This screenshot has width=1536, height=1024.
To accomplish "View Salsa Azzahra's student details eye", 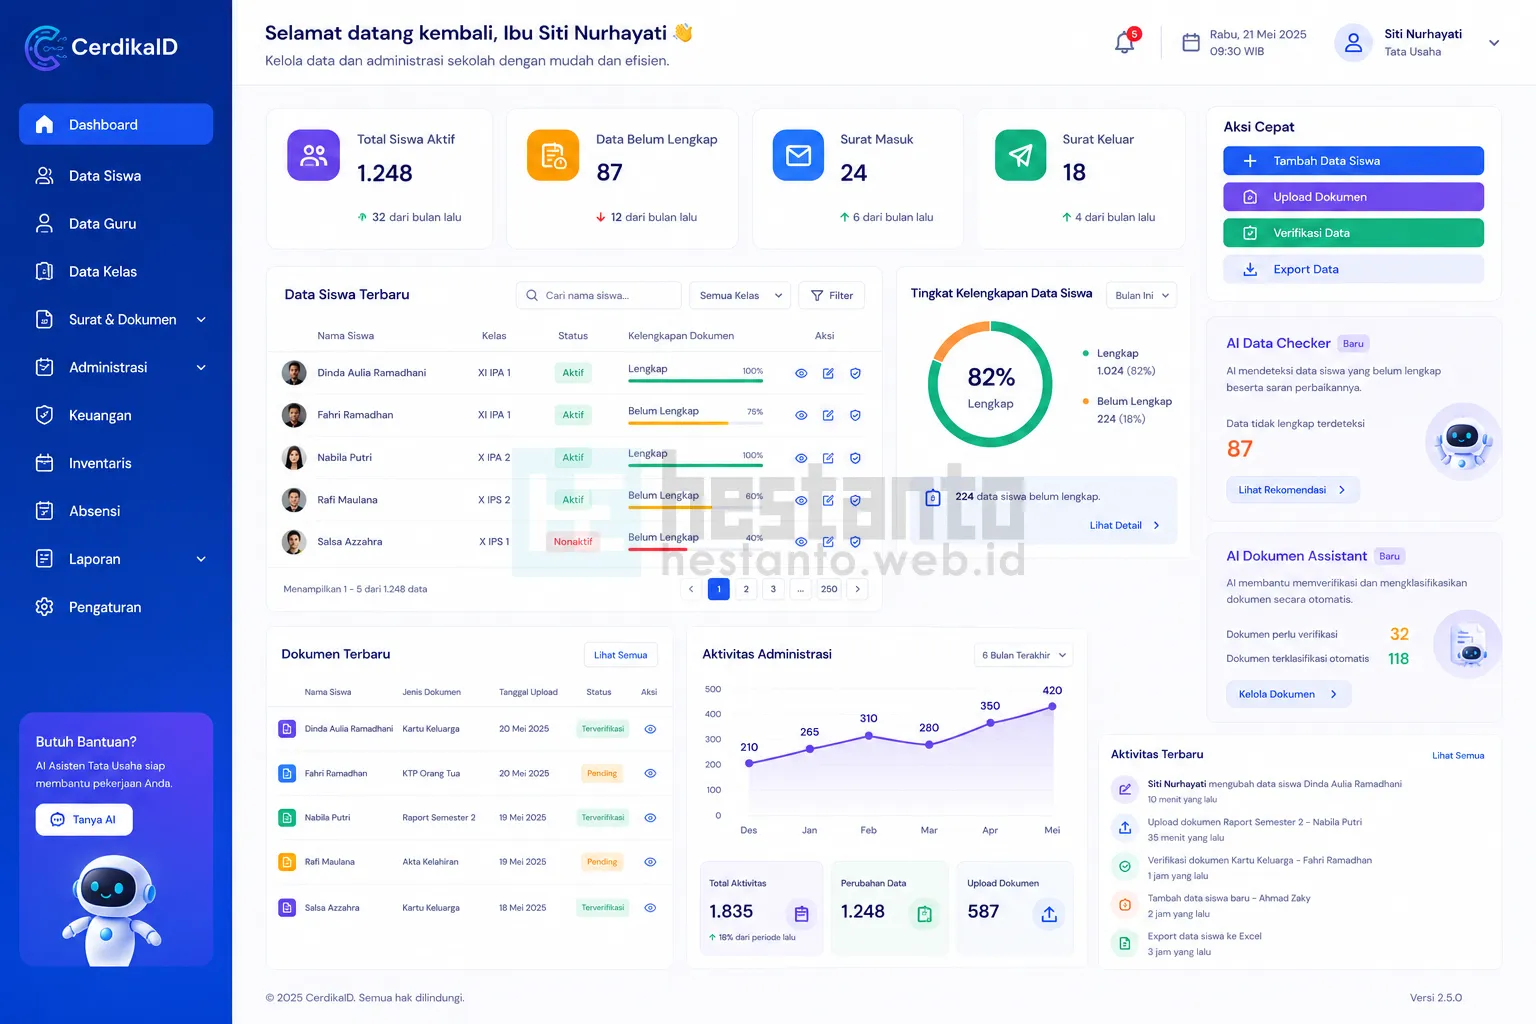I will click(801, 542).
